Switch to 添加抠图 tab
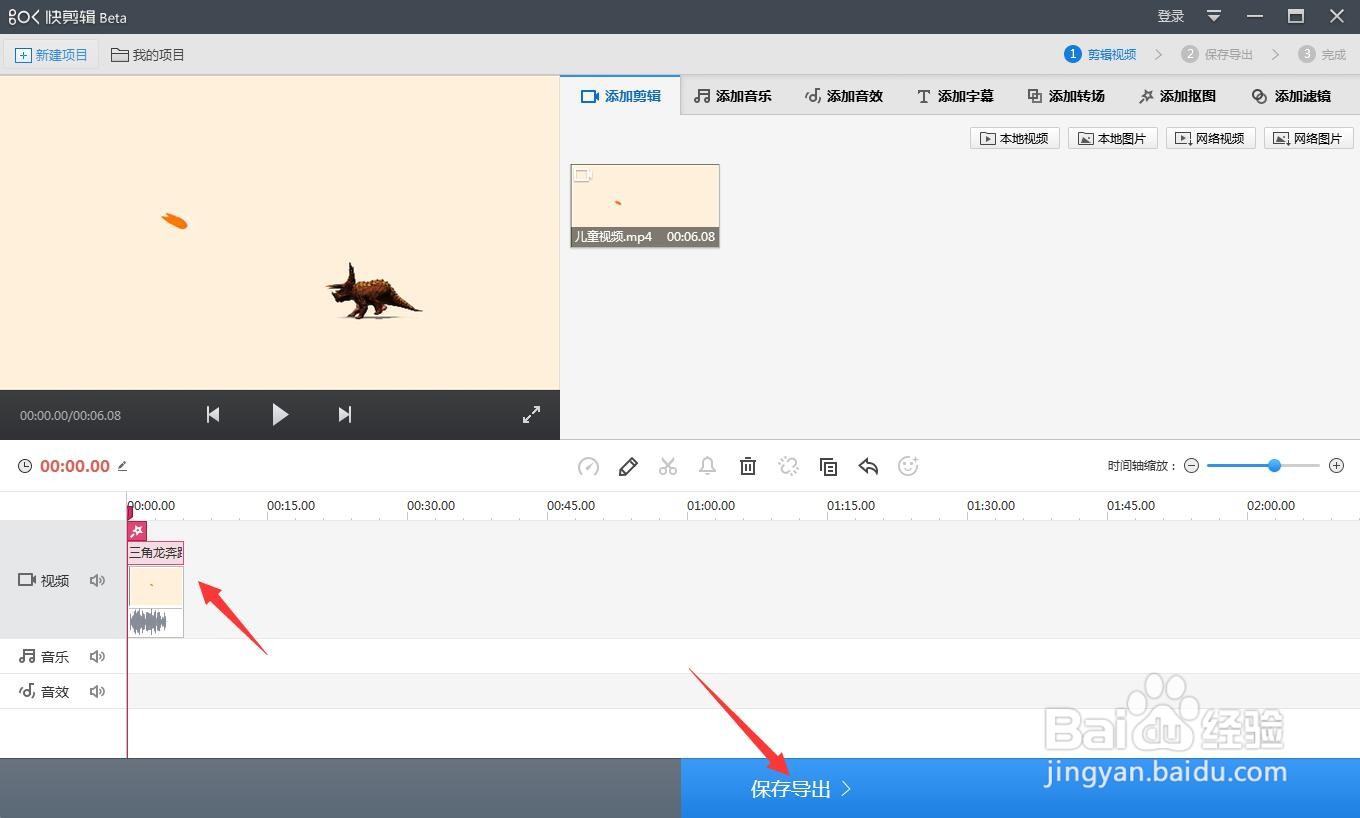Image resolution: width=1360 pixels, height=818 pixels. coord(1177,96)
